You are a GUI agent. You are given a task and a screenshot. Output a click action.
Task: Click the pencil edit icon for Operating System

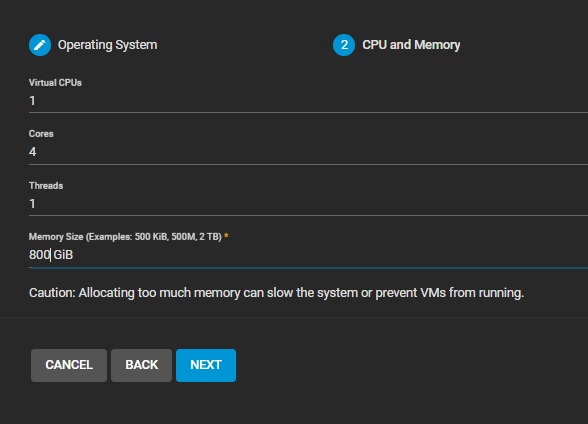coord(40,45)
